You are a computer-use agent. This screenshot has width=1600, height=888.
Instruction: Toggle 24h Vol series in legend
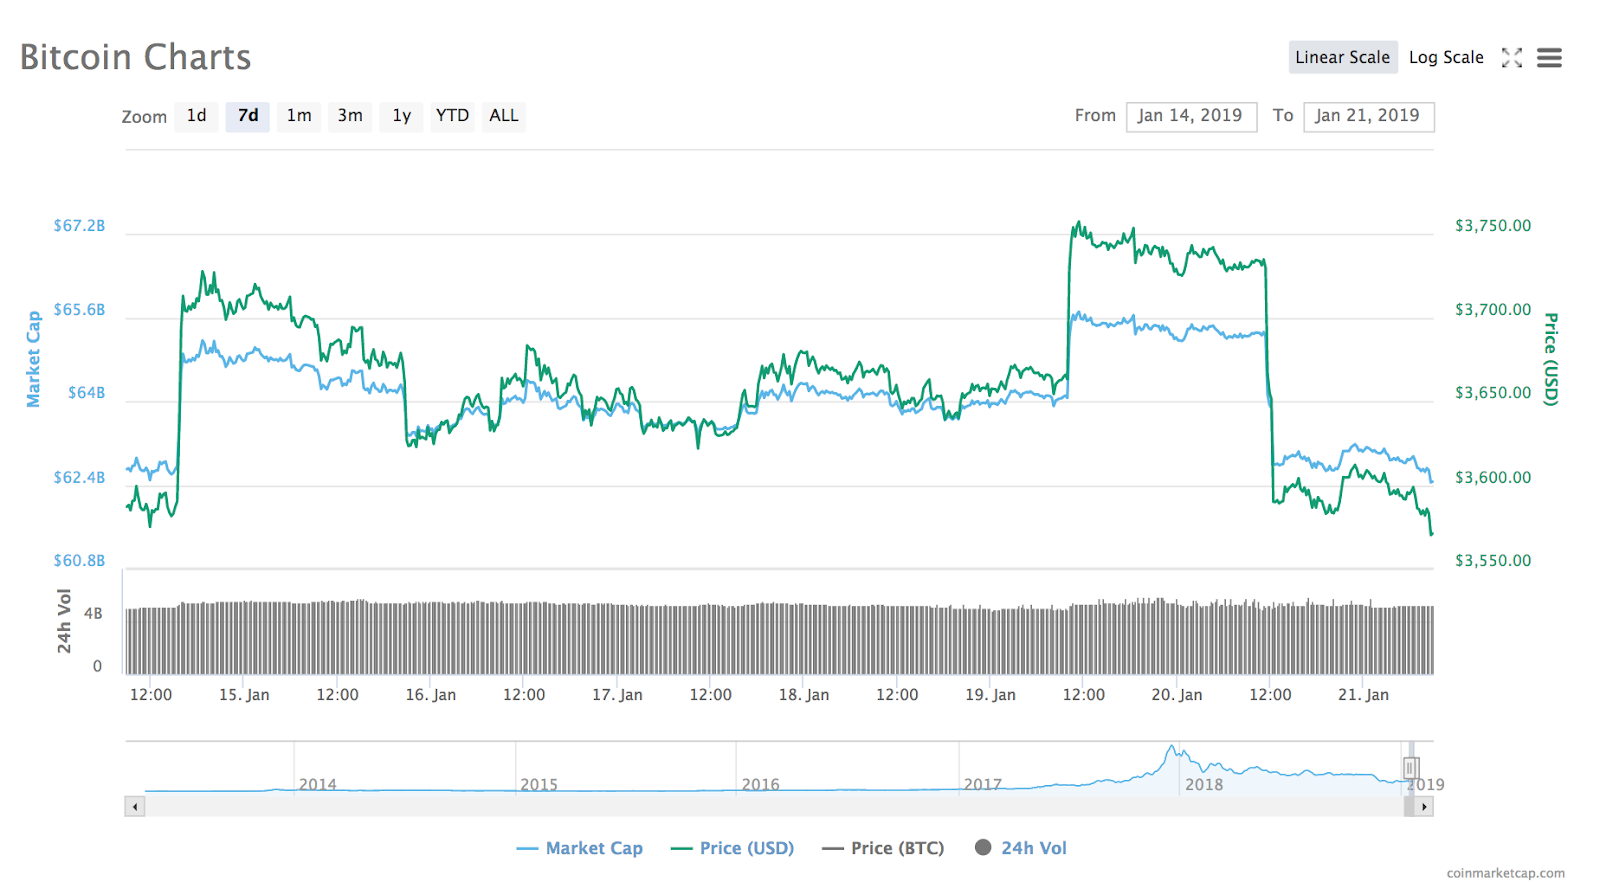coord(1021,848)
